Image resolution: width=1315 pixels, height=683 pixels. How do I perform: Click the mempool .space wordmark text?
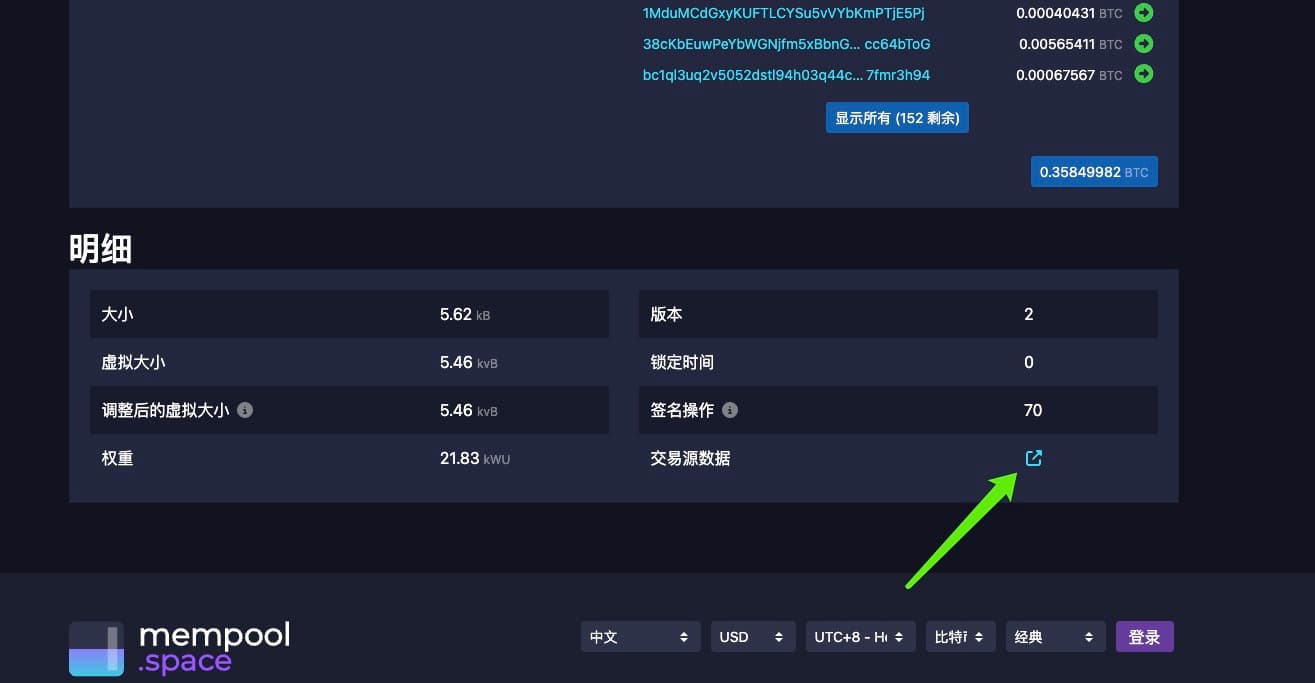(214, 647)
